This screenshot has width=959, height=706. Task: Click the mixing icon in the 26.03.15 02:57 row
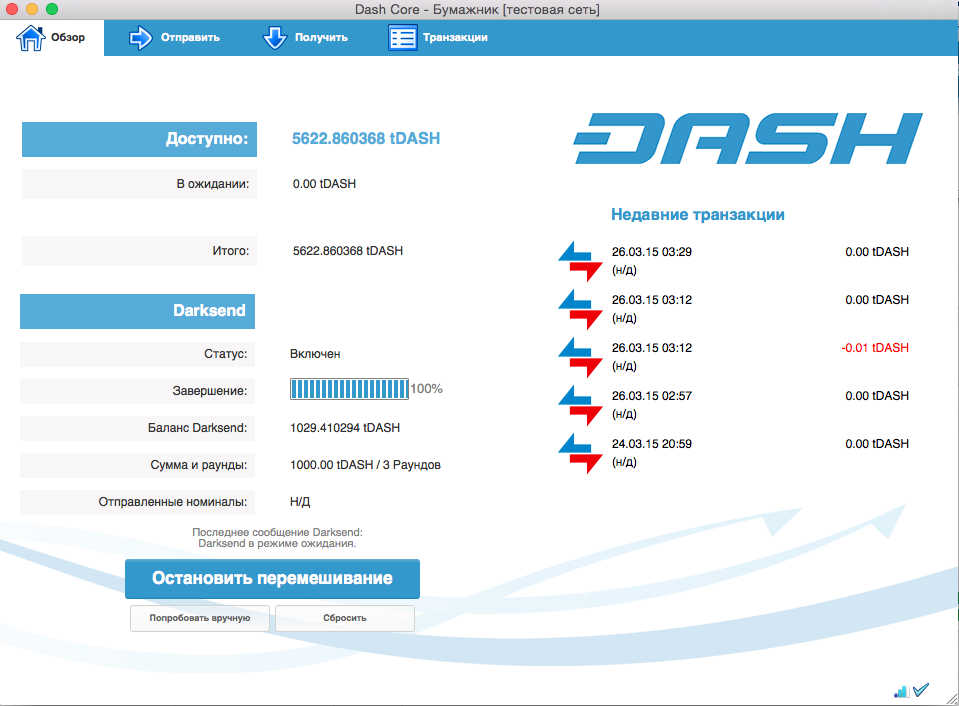[580, 405]
